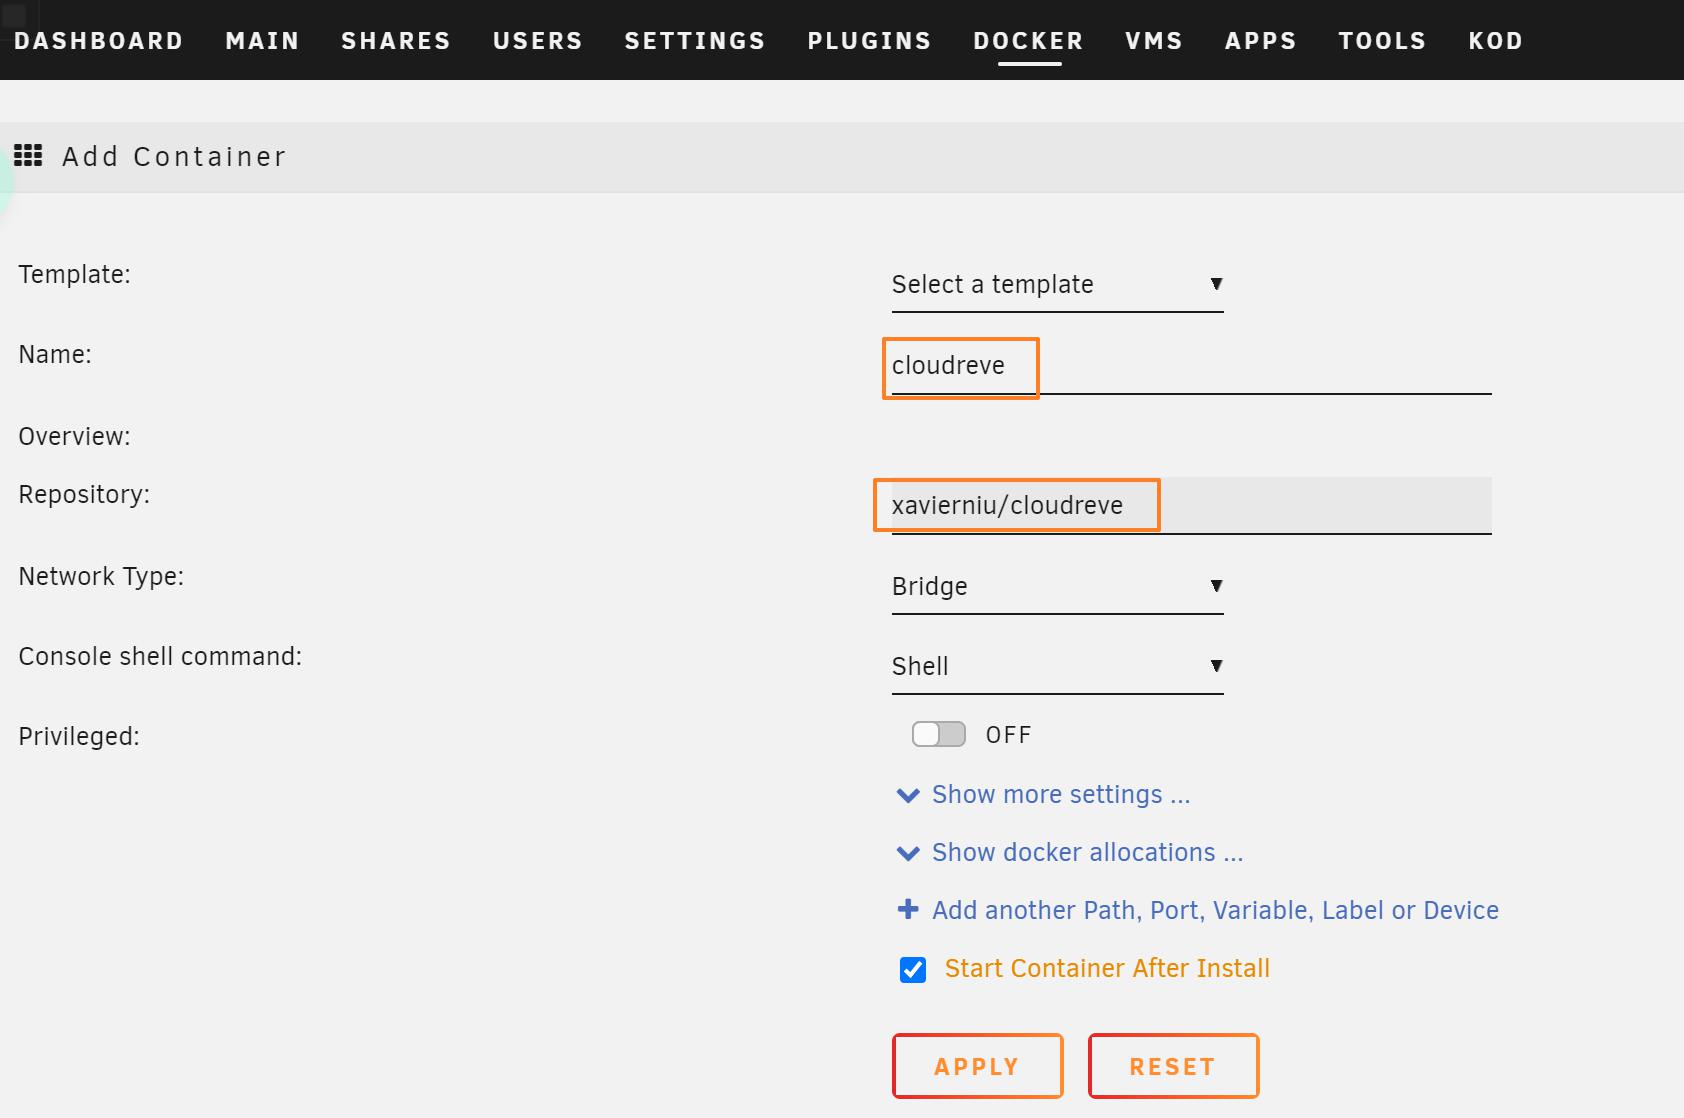Switch to the Shares tab

point(396,41)
